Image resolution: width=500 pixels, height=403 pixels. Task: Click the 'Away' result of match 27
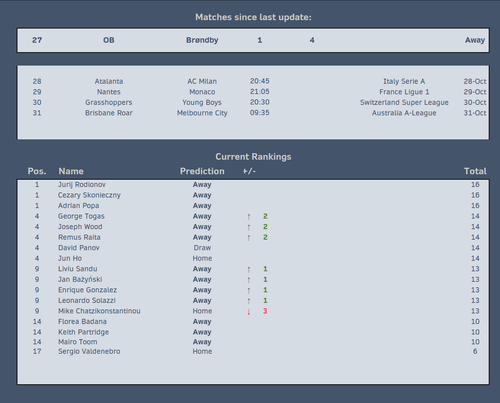coord(475,40)
